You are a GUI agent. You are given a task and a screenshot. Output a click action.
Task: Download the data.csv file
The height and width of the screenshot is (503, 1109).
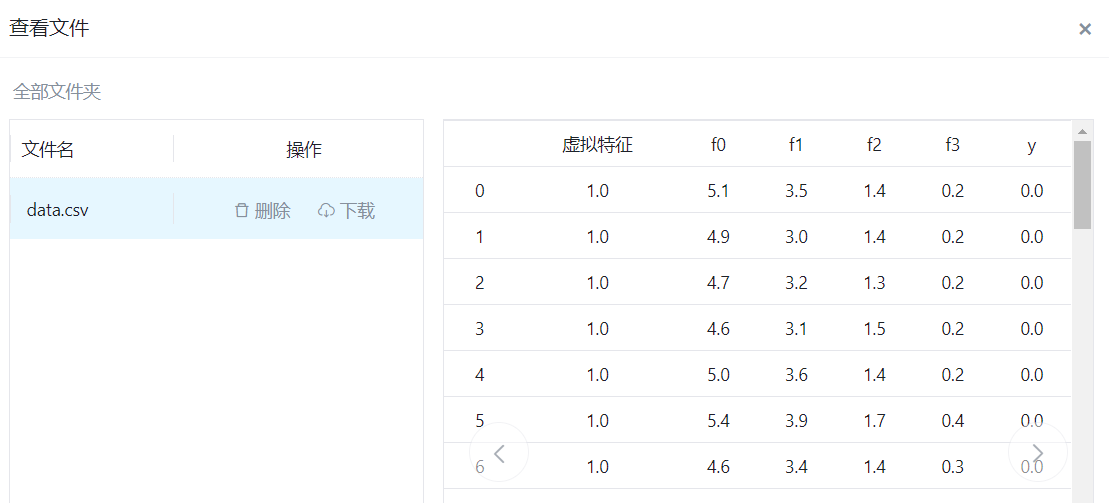[347, 211]
